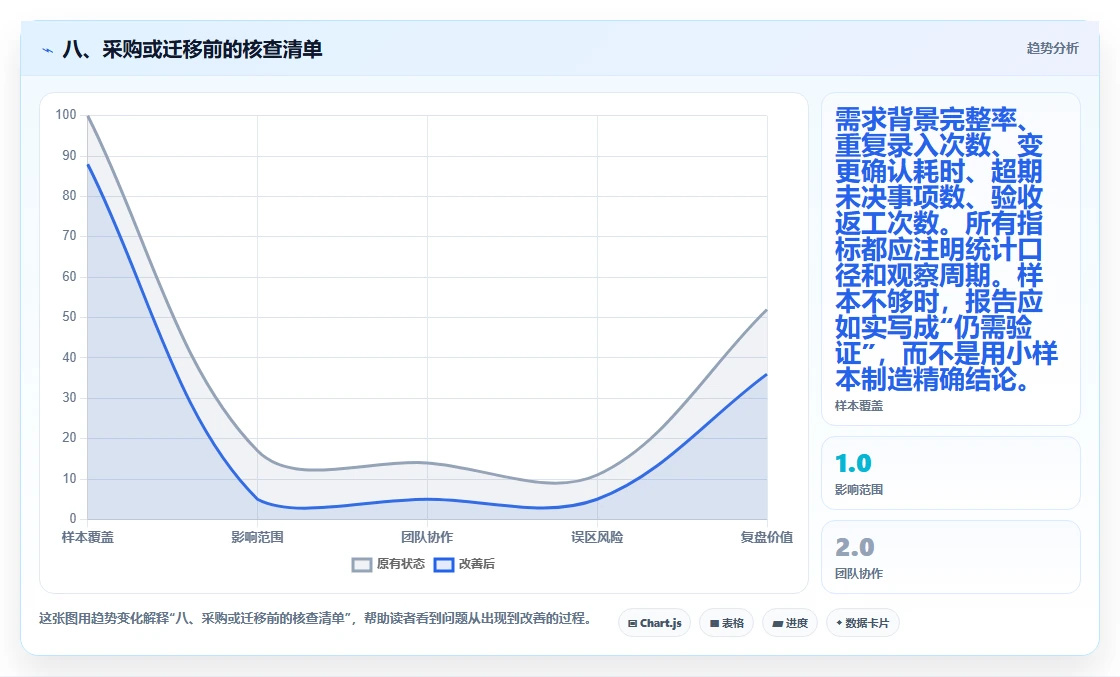Click the 样本覆盖 caption under the blue paragraph
The height and width of the screenshot is (677, 1120).
tap(859, 406)
